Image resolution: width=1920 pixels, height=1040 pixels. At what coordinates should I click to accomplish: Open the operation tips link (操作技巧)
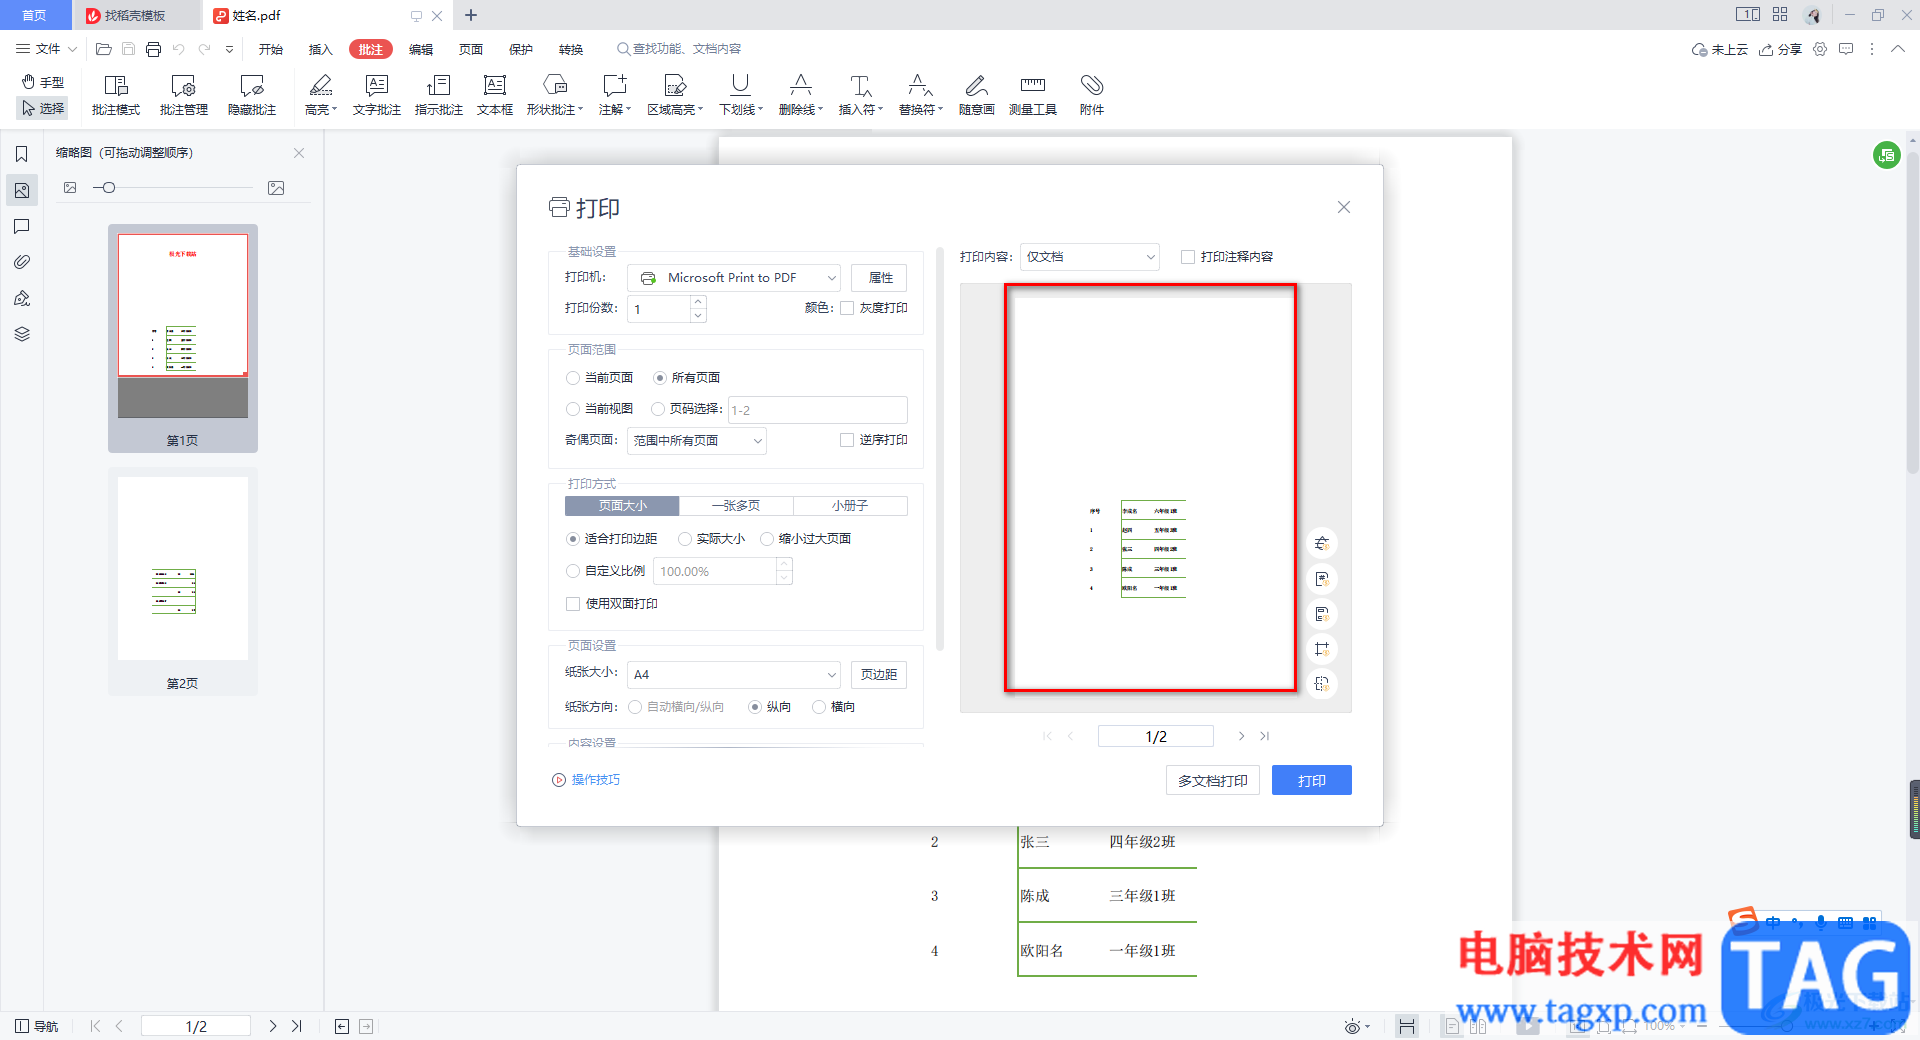(x=587, y=780)
